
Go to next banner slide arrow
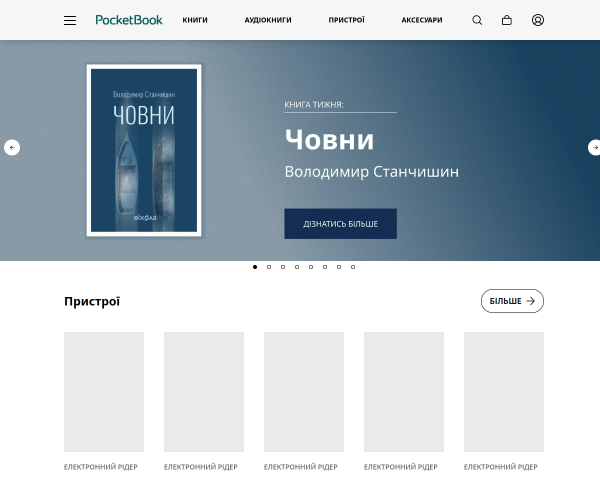[595, 147]
